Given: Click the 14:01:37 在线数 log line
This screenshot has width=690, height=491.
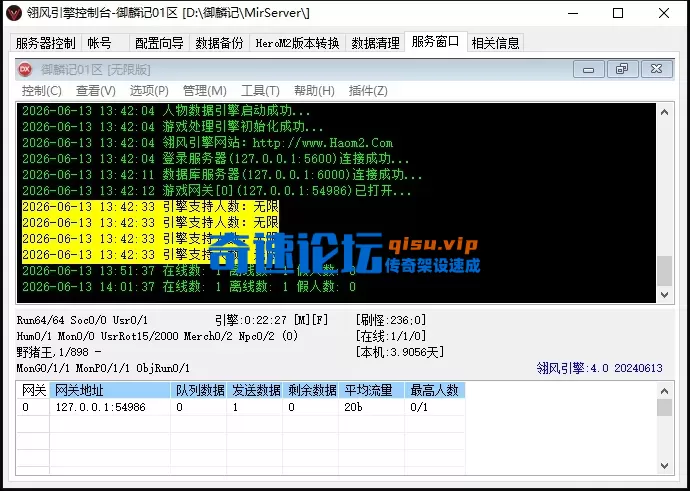Looking at the screenshot, I should point(189,287).
